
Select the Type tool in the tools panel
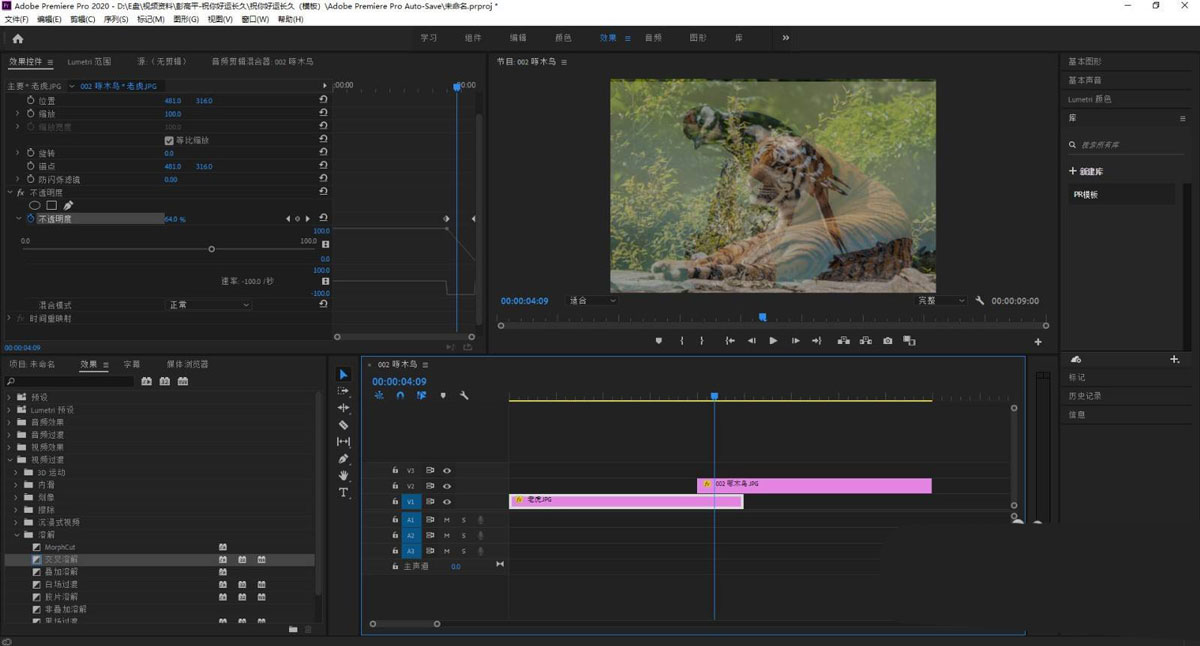[344, 493]
